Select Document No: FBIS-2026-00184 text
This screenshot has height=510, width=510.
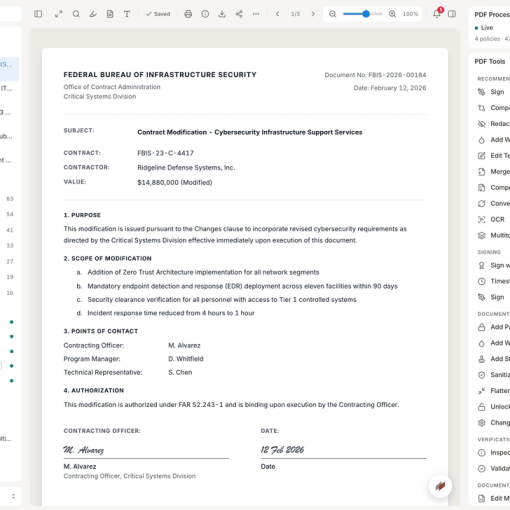[x=375, y=75]
